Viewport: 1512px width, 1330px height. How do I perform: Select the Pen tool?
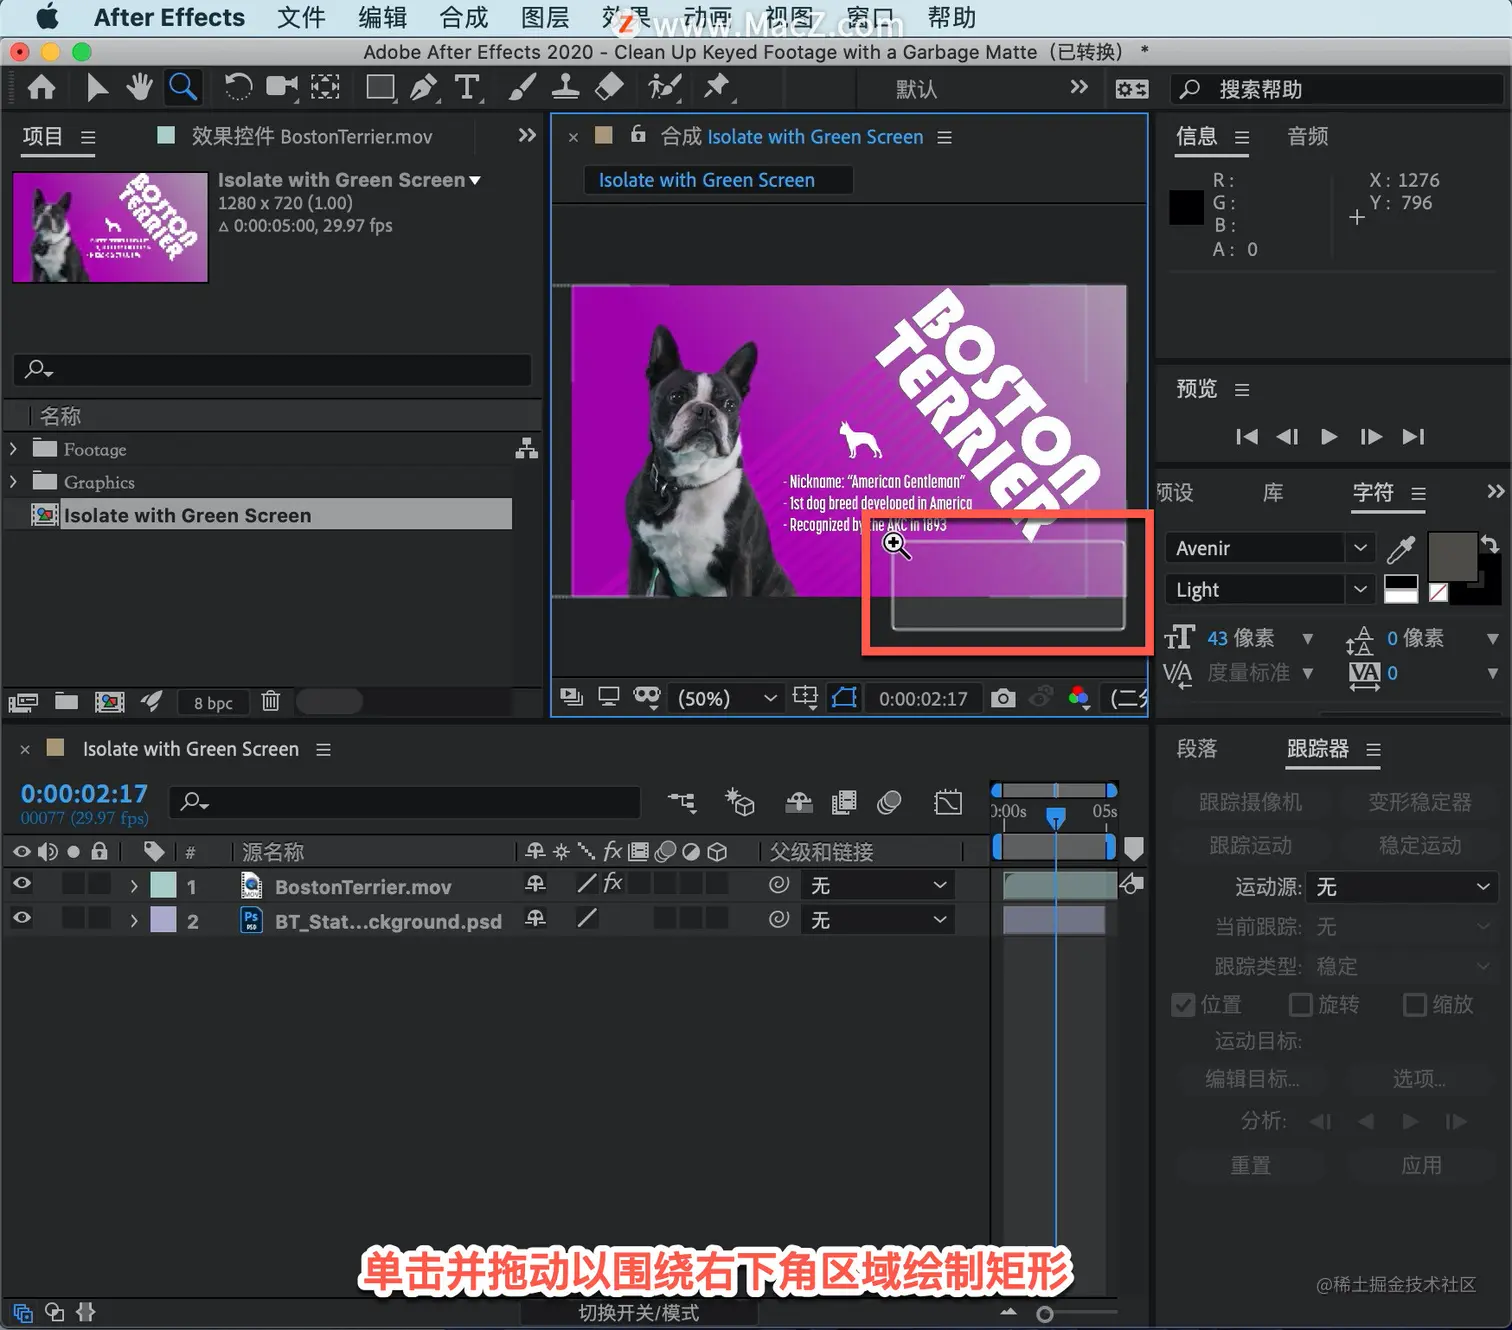coord(424,88)
